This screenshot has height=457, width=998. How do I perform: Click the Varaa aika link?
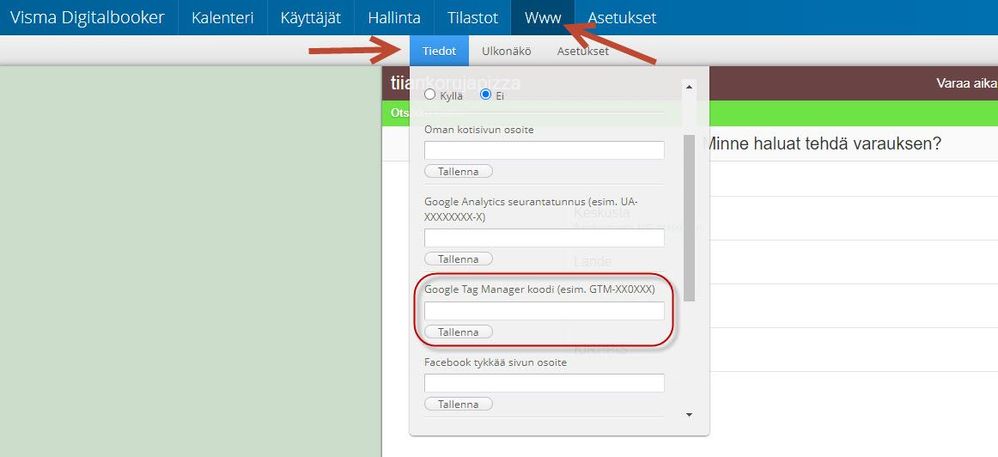967,83
